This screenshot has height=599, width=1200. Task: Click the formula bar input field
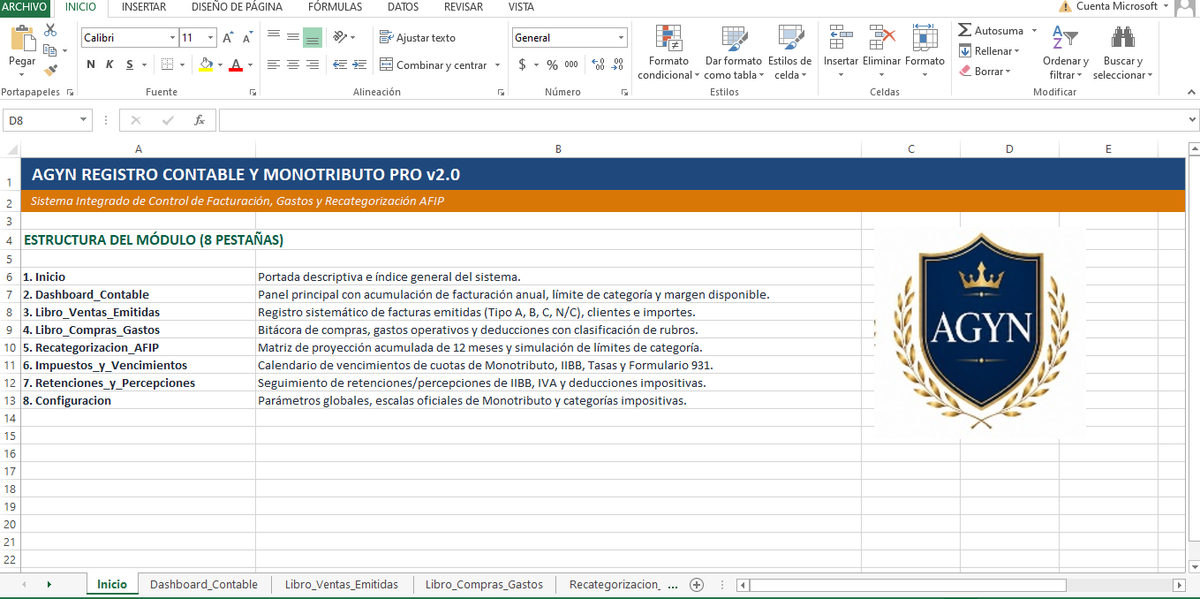701,120
